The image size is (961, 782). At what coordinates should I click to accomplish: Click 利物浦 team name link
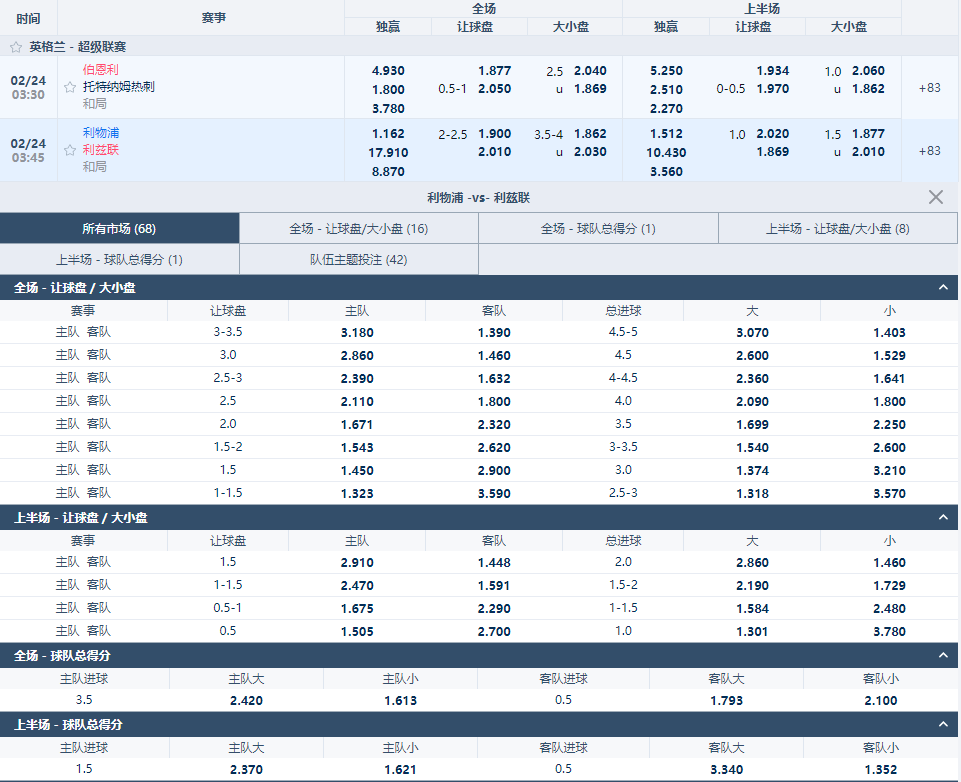pos(102,133)
